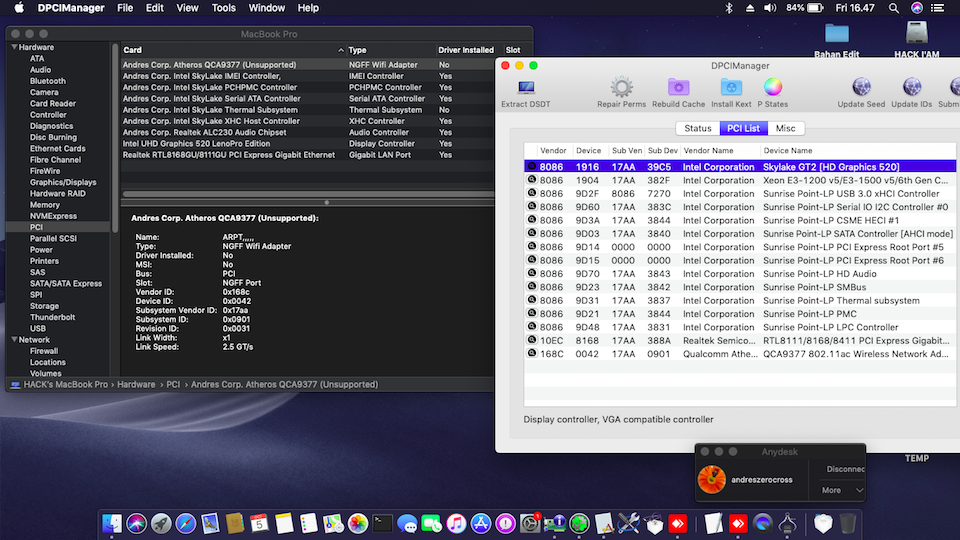Open Spotlight search in menu bar
The image size is (960, 540).
click(x=894, y=8)
